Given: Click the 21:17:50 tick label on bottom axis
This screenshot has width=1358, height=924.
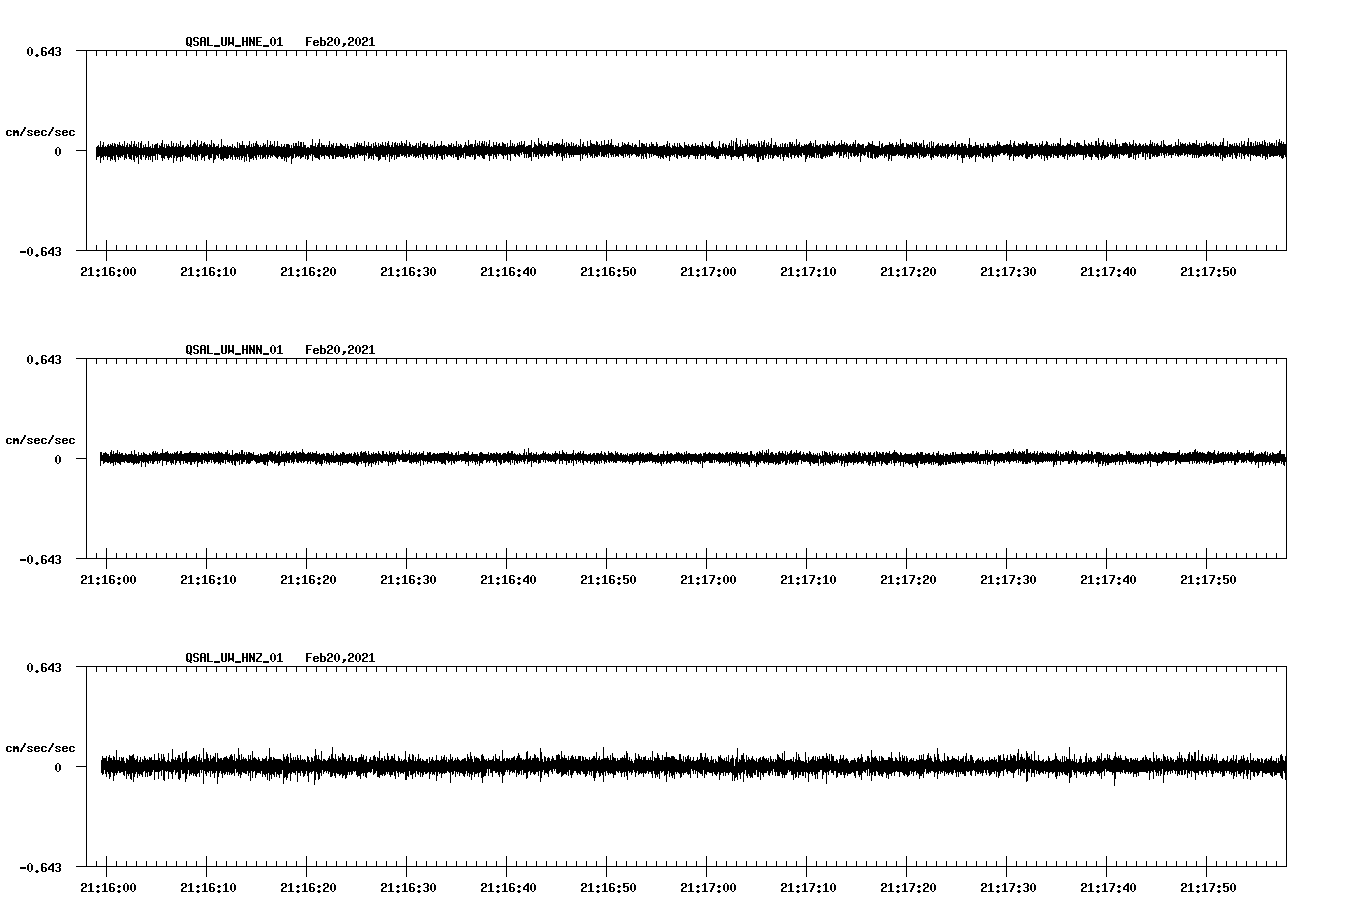Looking at the screenshot, I should (x=1206, y=885).
